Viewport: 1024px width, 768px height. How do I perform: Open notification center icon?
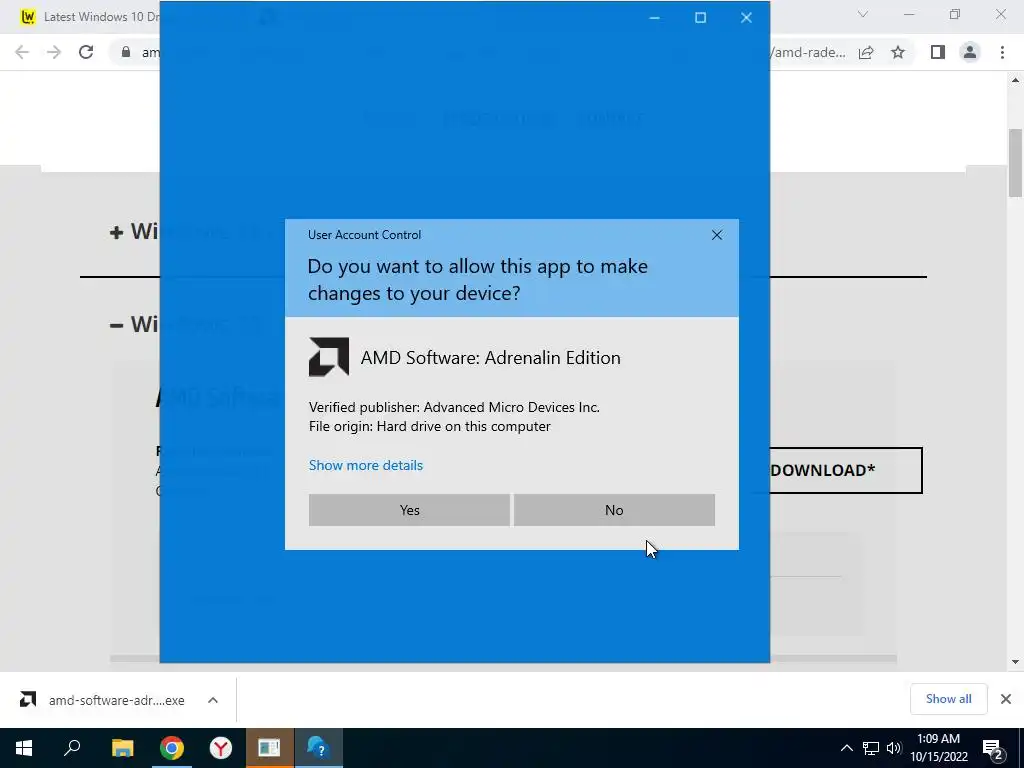click(993, 748)
